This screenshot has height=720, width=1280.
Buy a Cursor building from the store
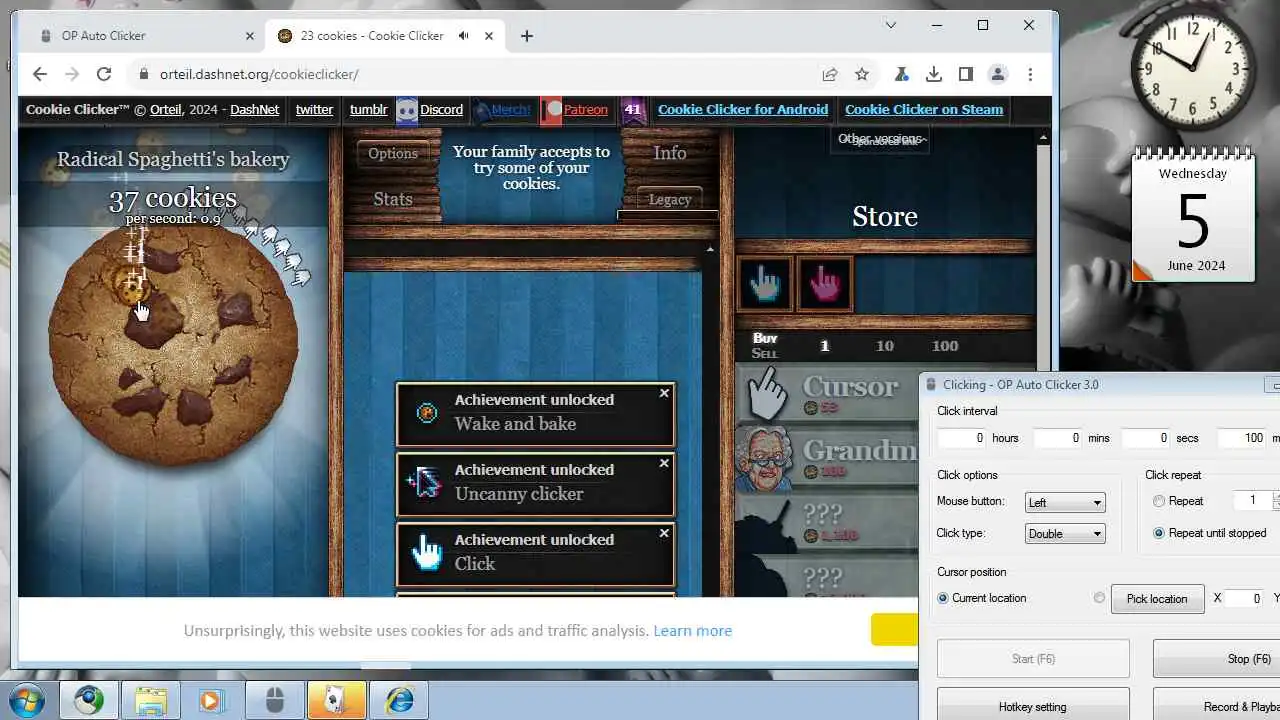click(828, 394)
